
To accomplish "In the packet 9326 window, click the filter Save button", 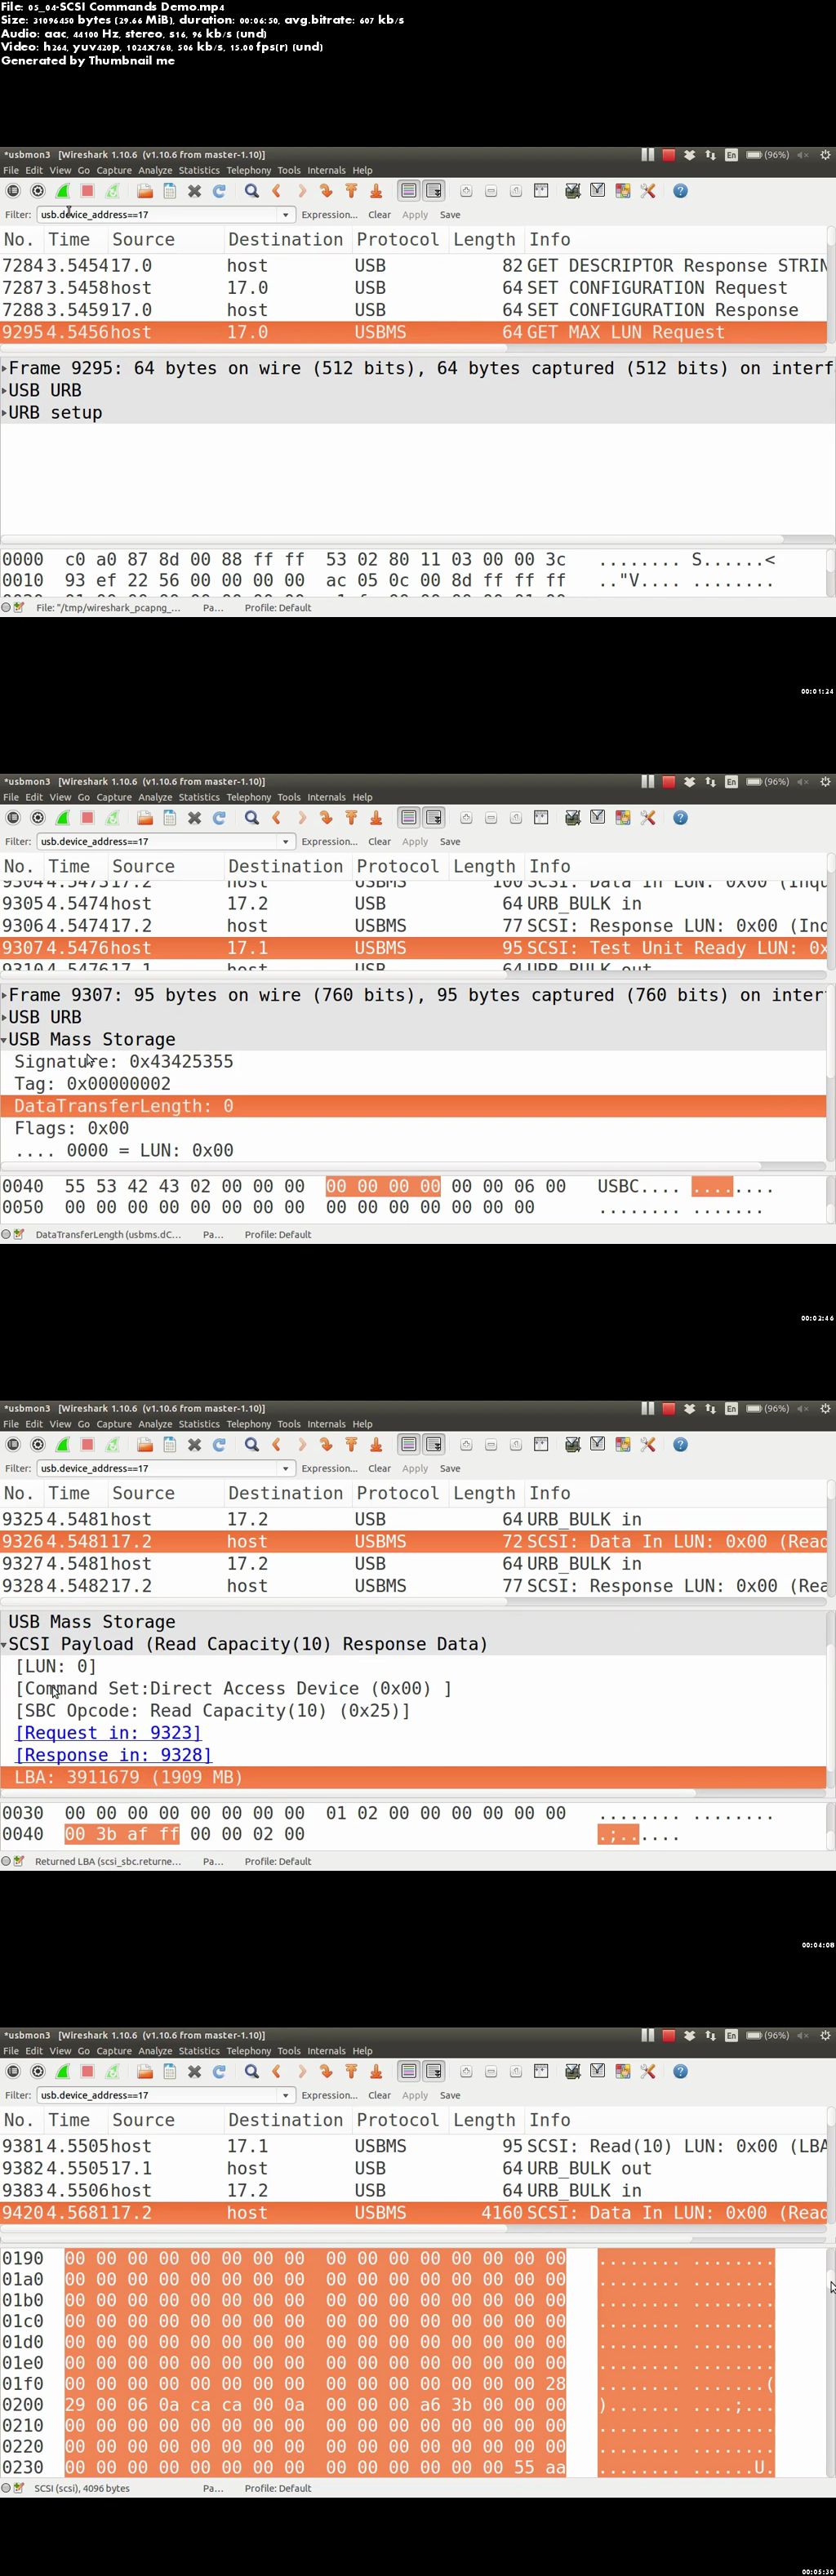I will coord(450,1469).
